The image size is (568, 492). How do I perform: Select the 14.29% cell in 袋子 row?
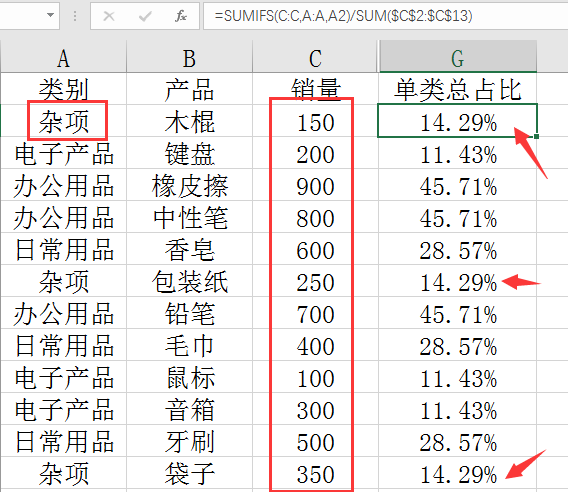tap(458, 473)
